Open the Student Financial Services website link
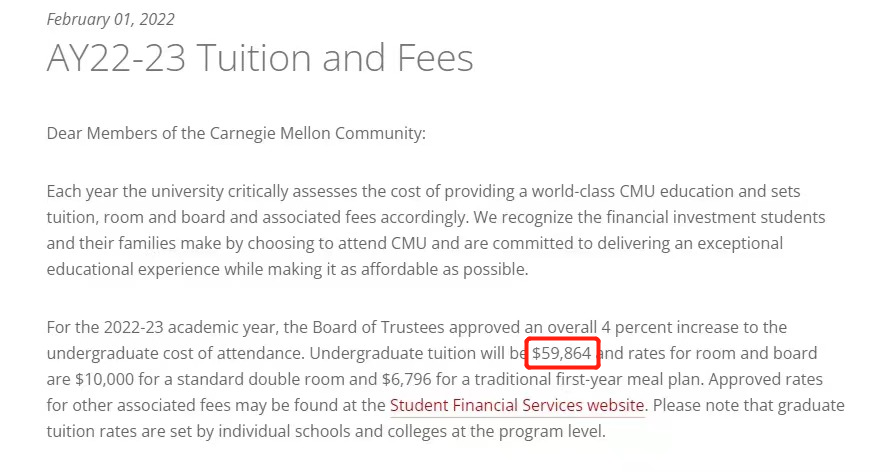Viewport: 890px width, 472px height. pyautogui.click(x=517, y=405)
